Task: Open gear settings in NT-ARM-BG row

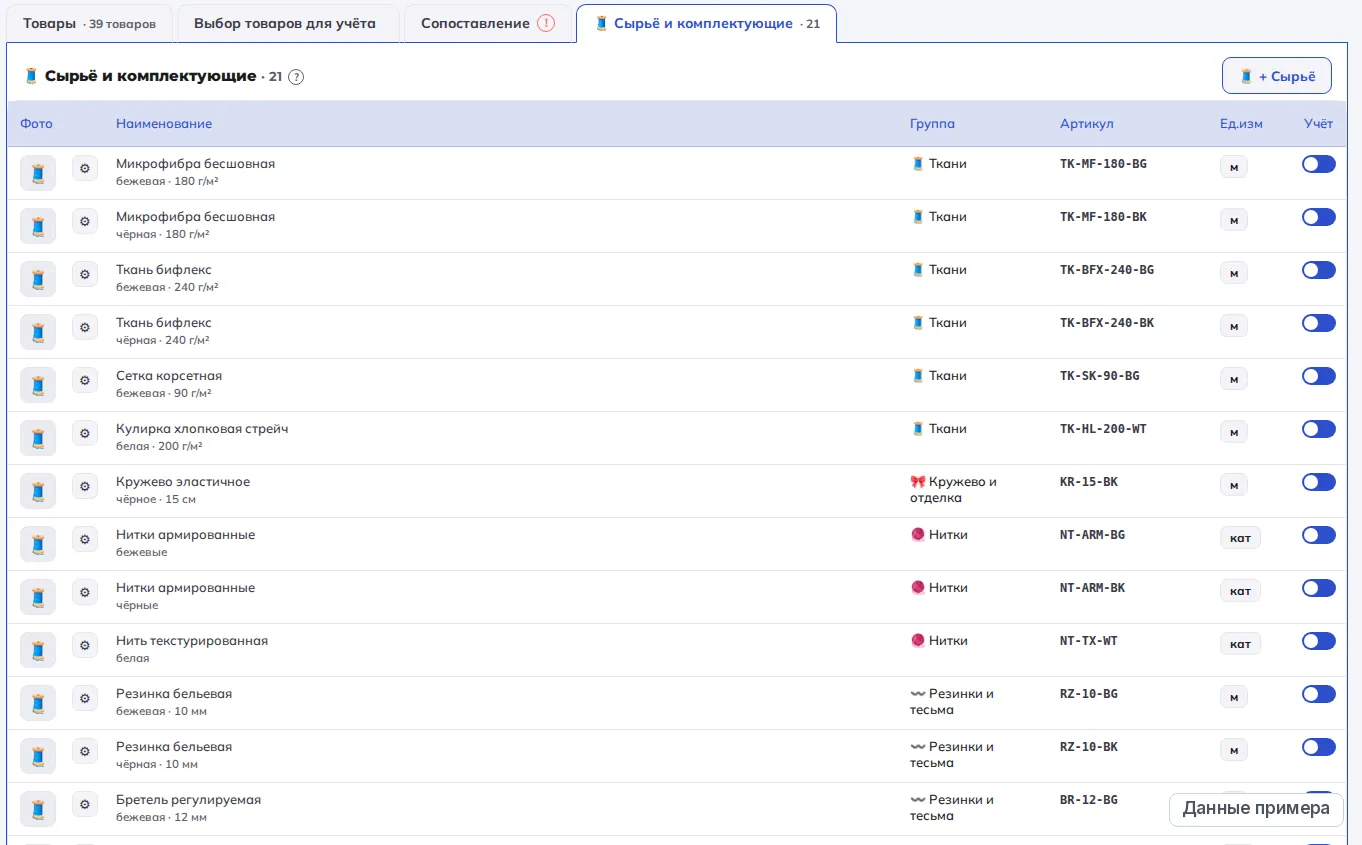Action: (x=85, y=539)
